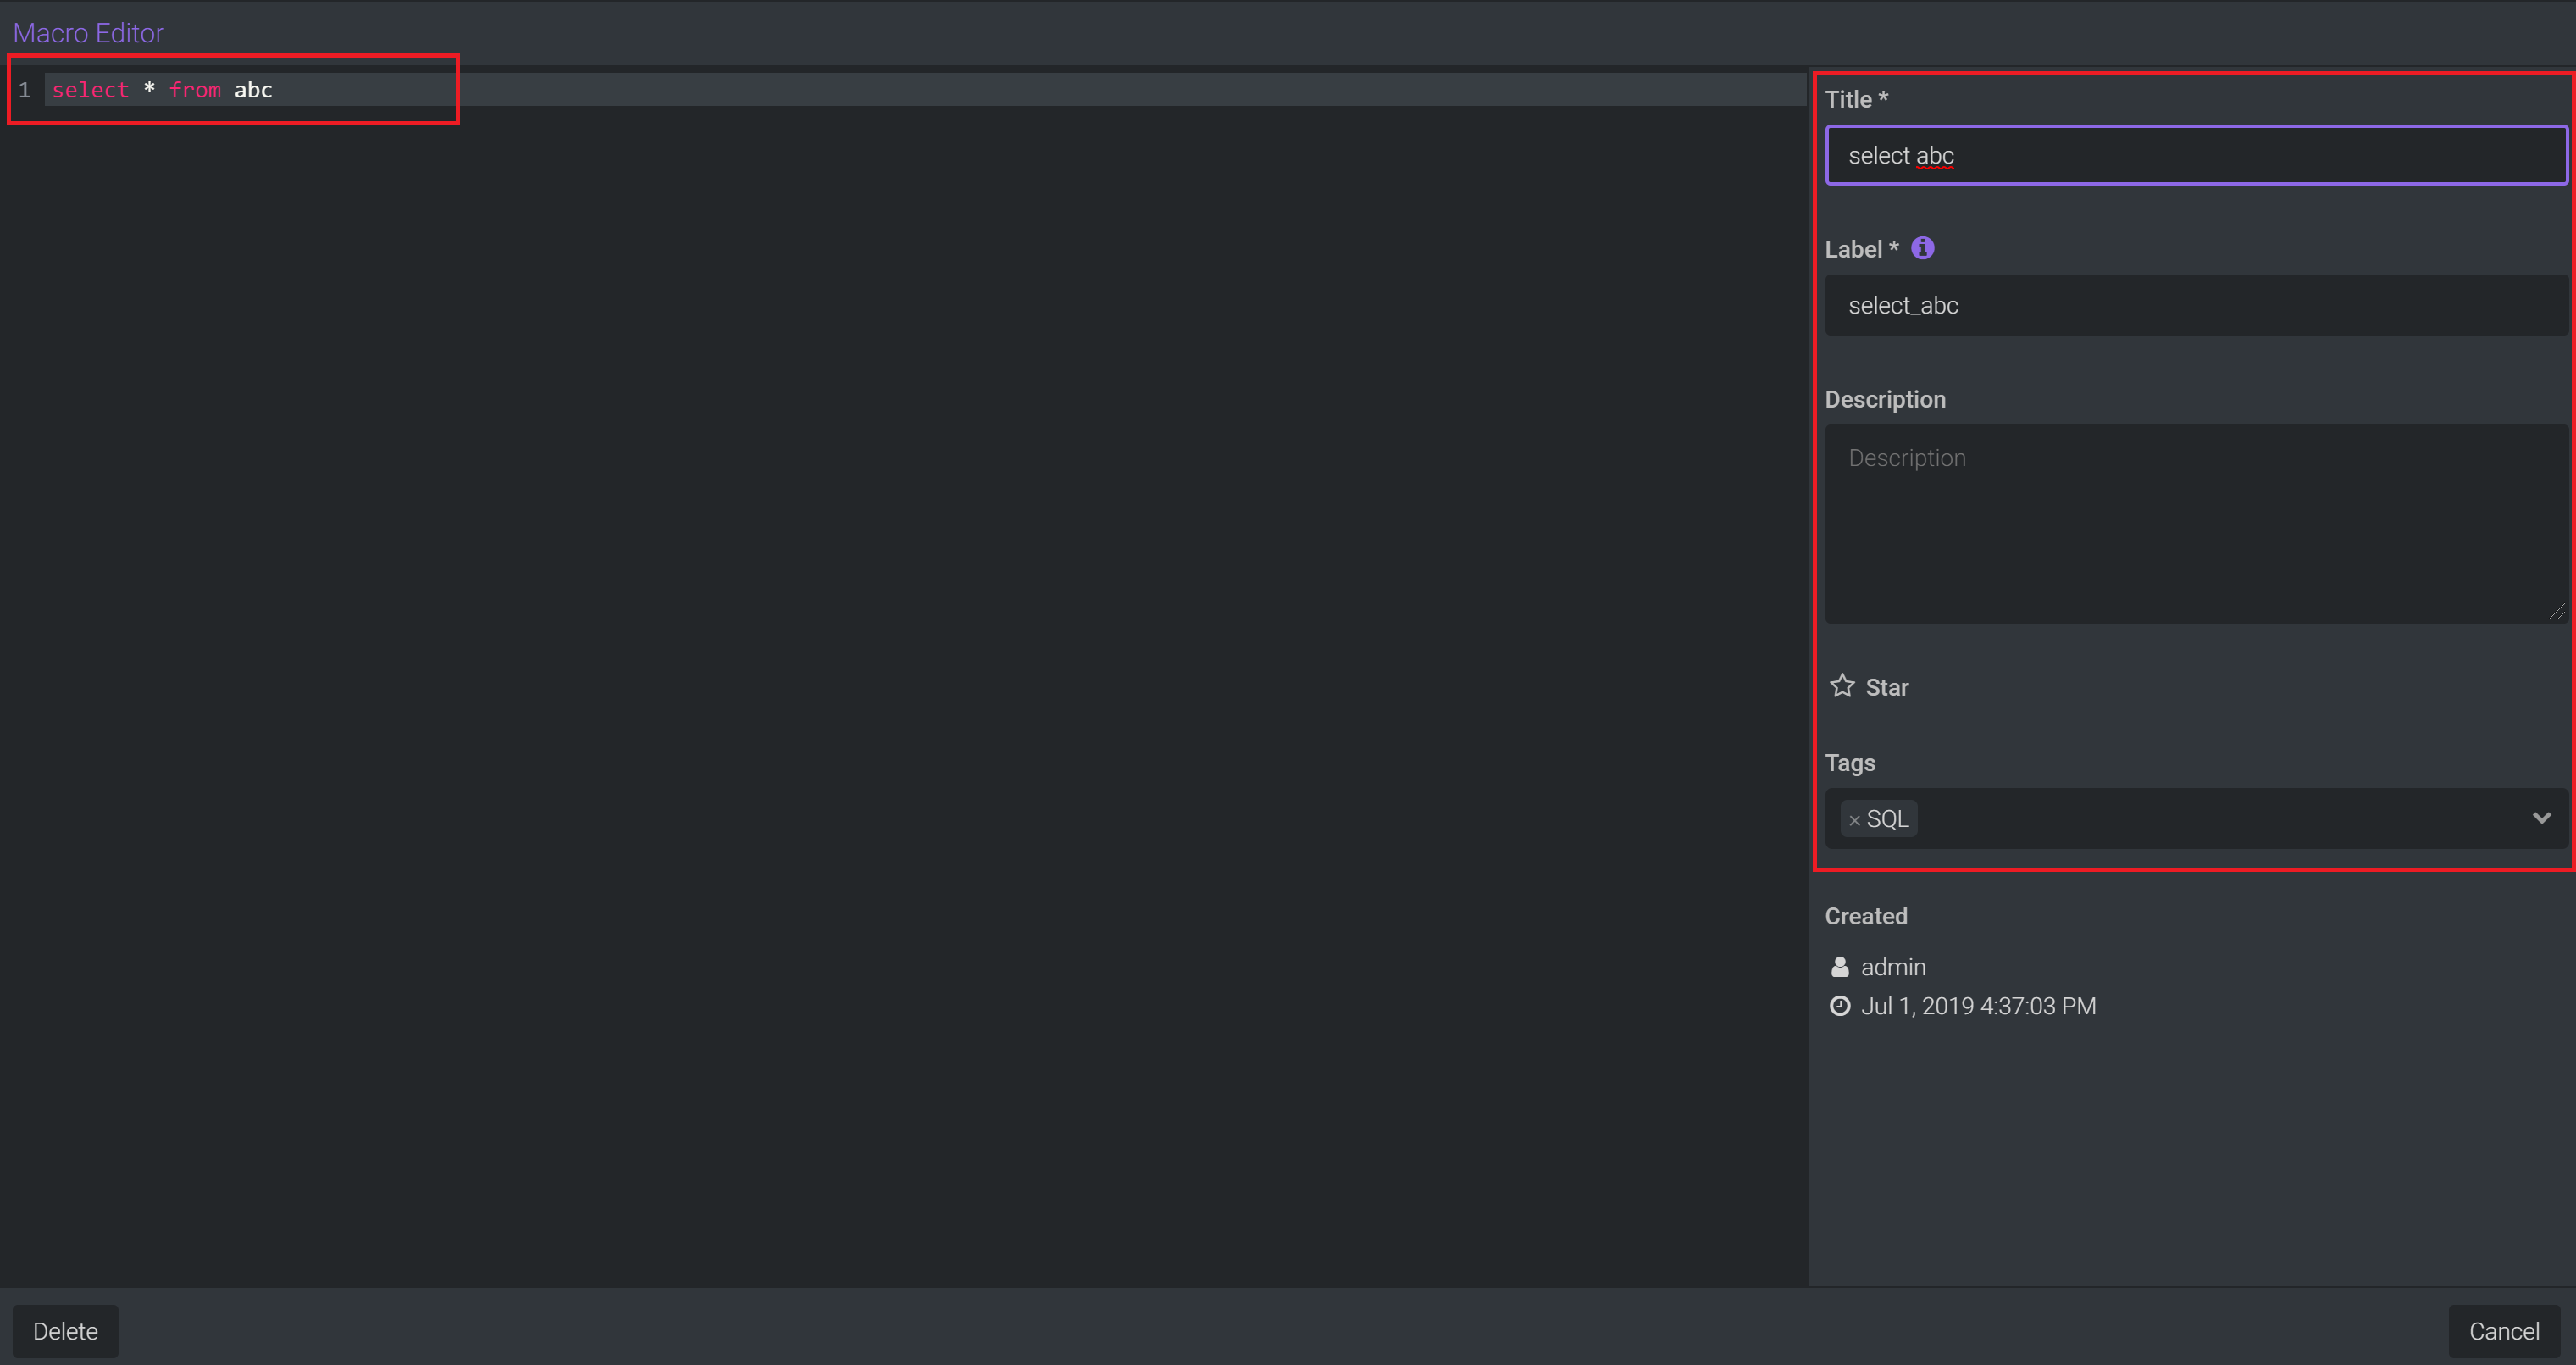This screenshot has height=1365, width=2576.
Task: Click line number 1 in editor gutter
Action: [24, 90]
